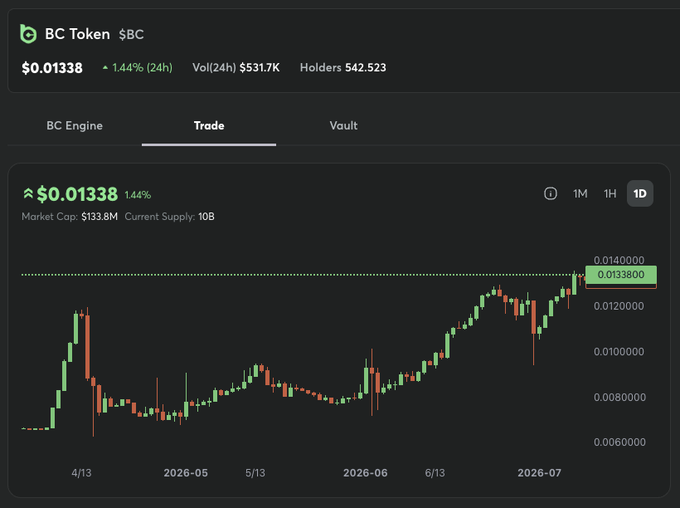Click the 5/13 date axis label
This screenshot has height=508, width=680.
click(255, 473)
